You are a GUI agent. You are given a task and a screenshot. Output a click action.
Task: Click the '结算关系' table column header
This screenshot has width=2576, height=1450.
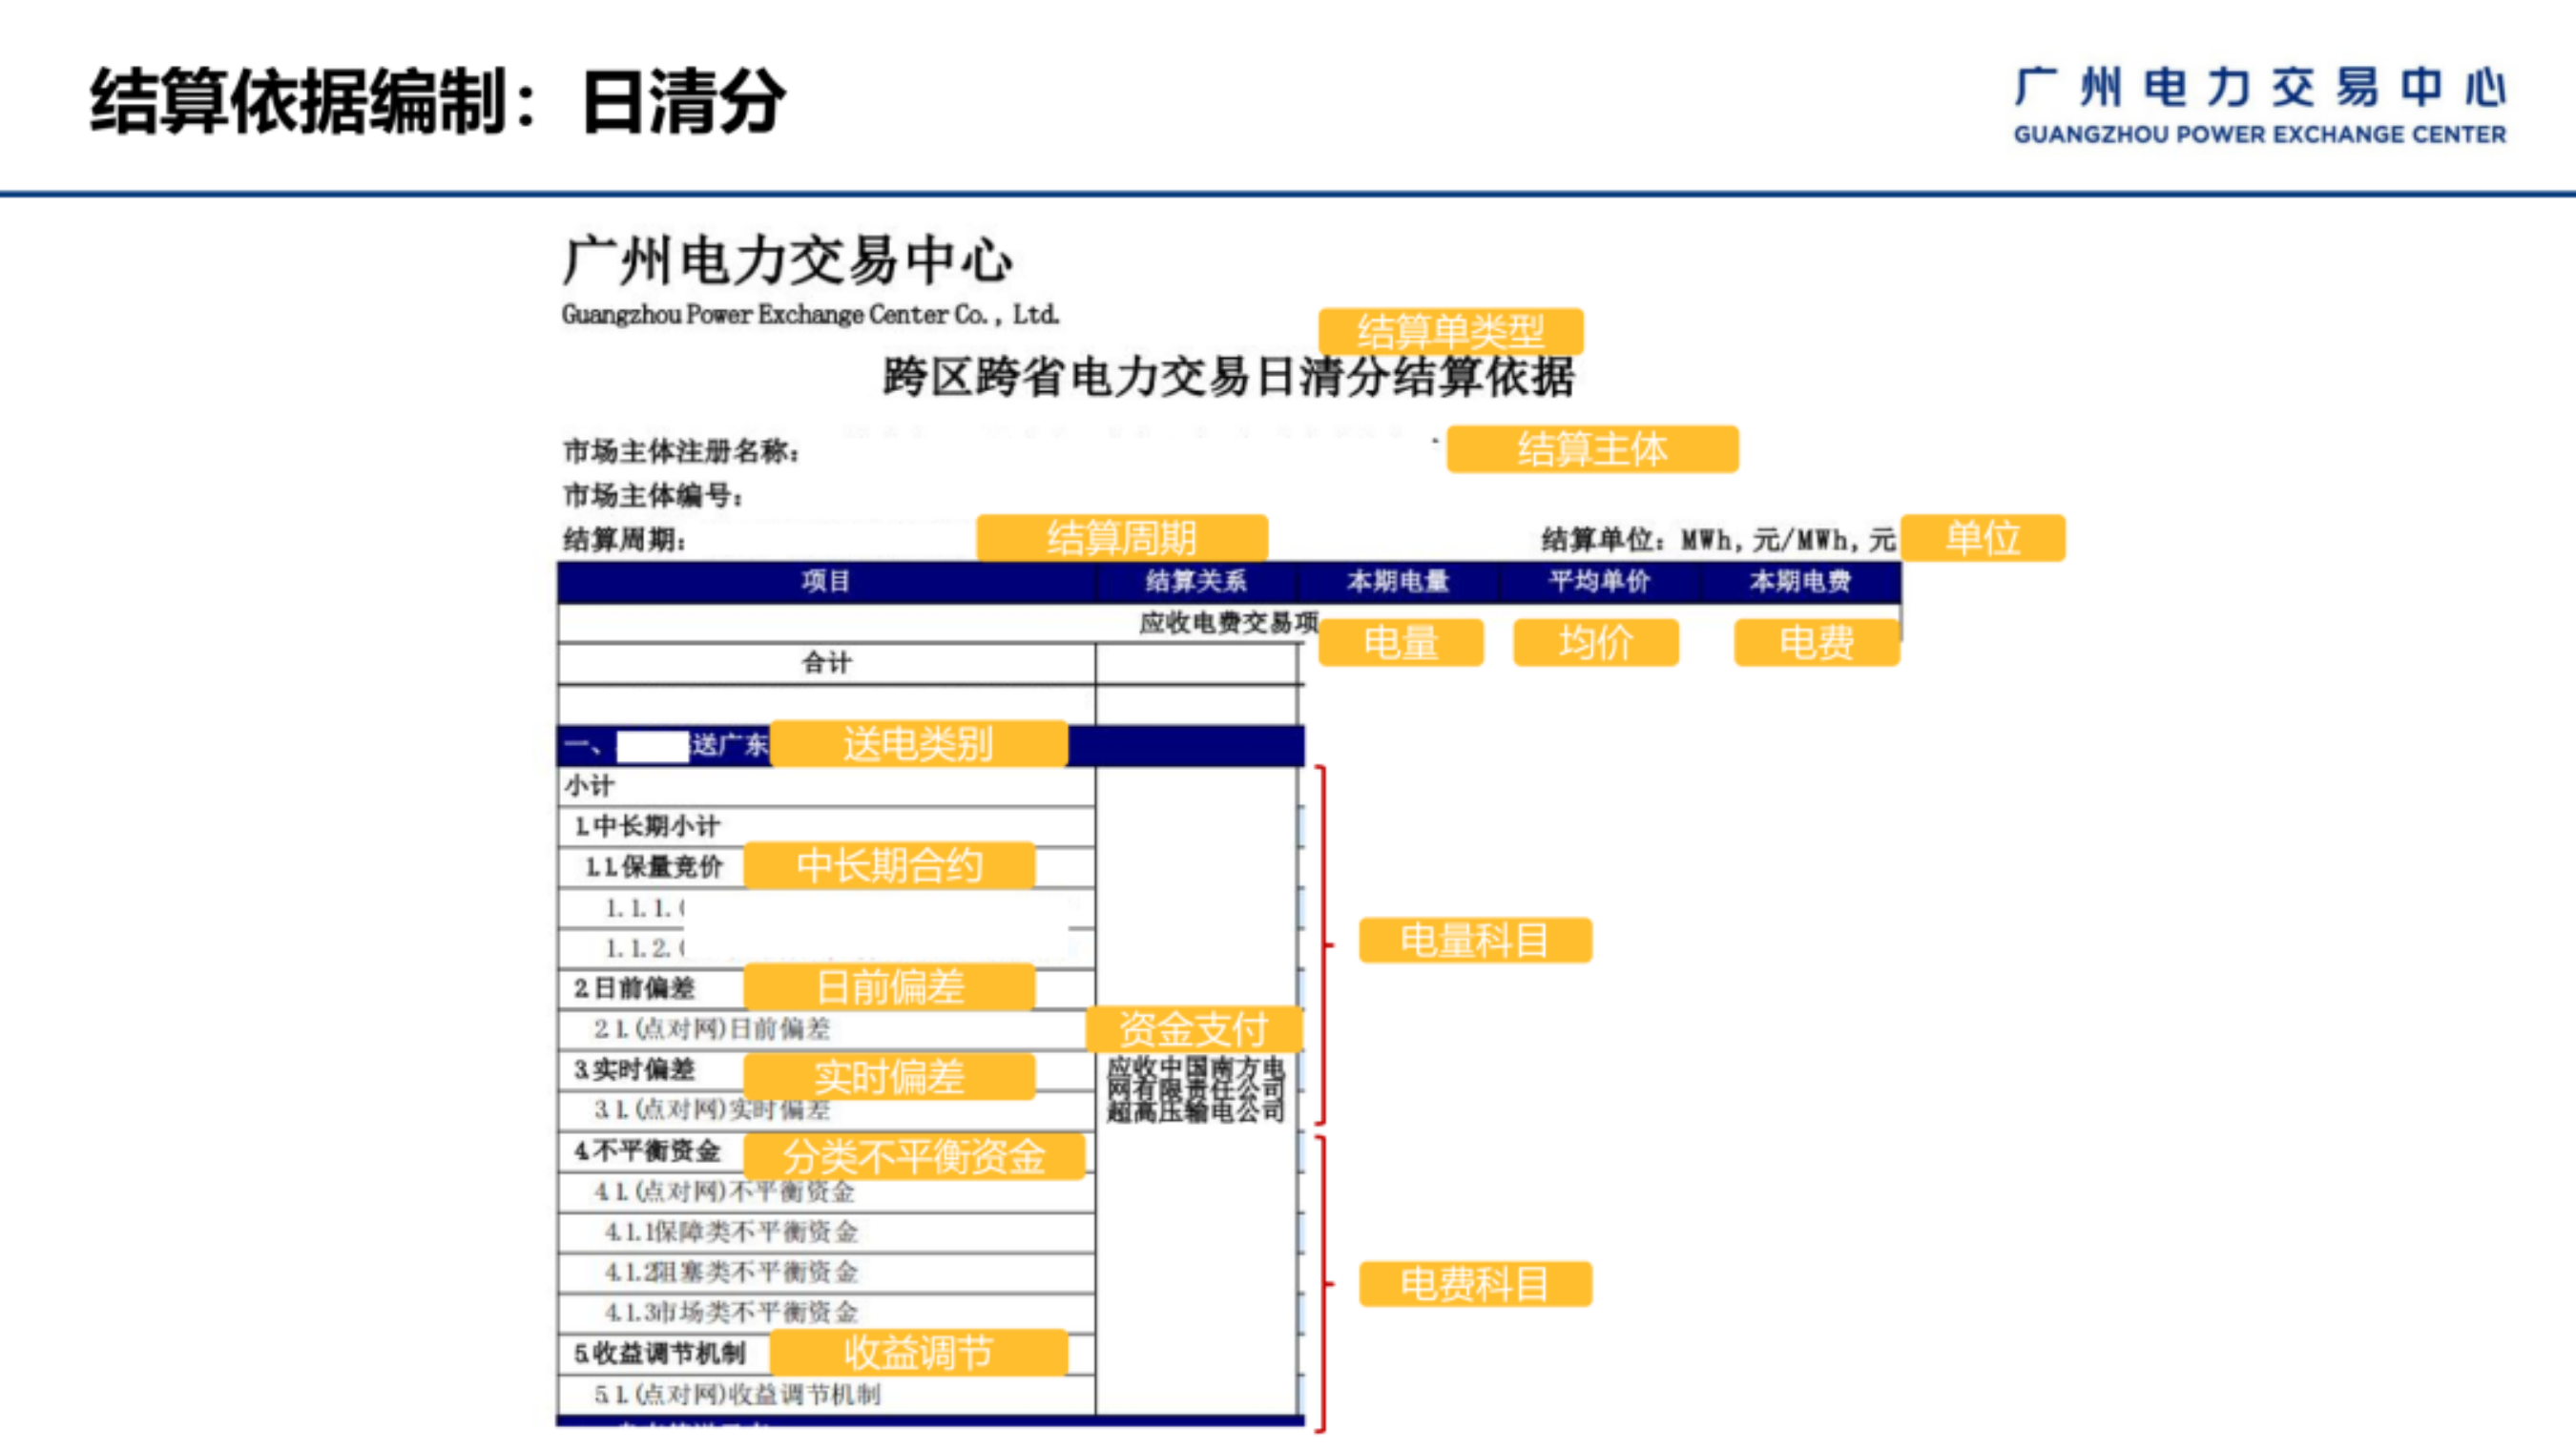1196,581
